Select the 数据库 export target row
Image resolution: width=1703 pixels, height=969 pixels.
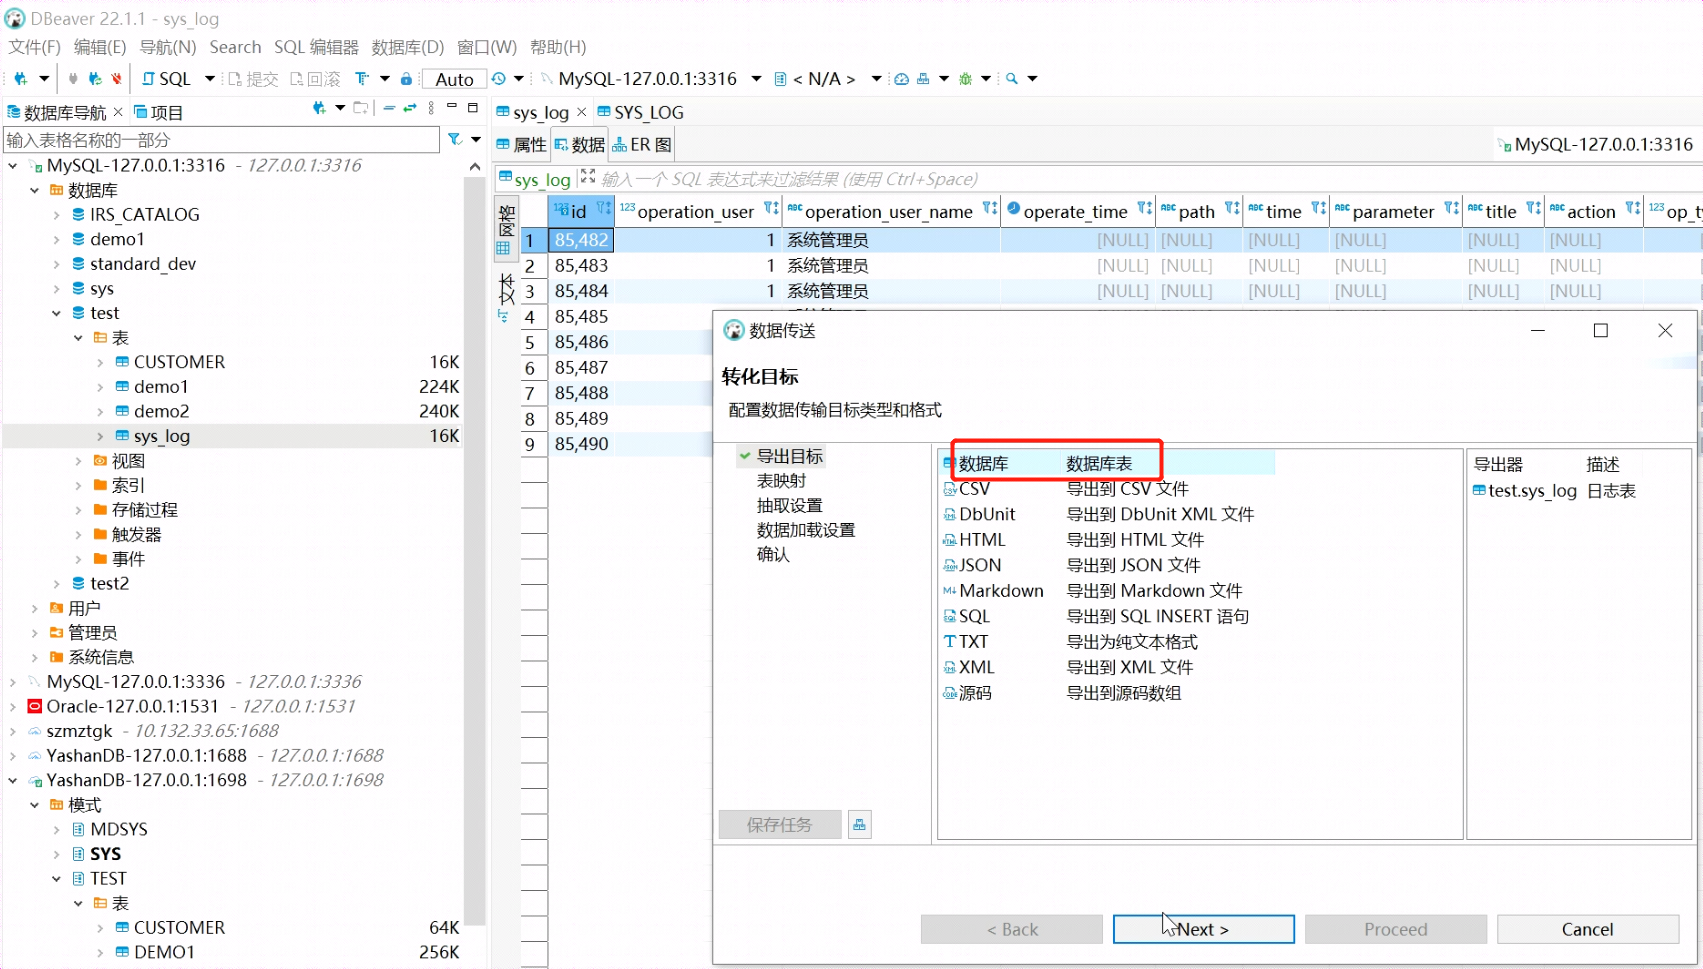click(x=1108, y=464)
